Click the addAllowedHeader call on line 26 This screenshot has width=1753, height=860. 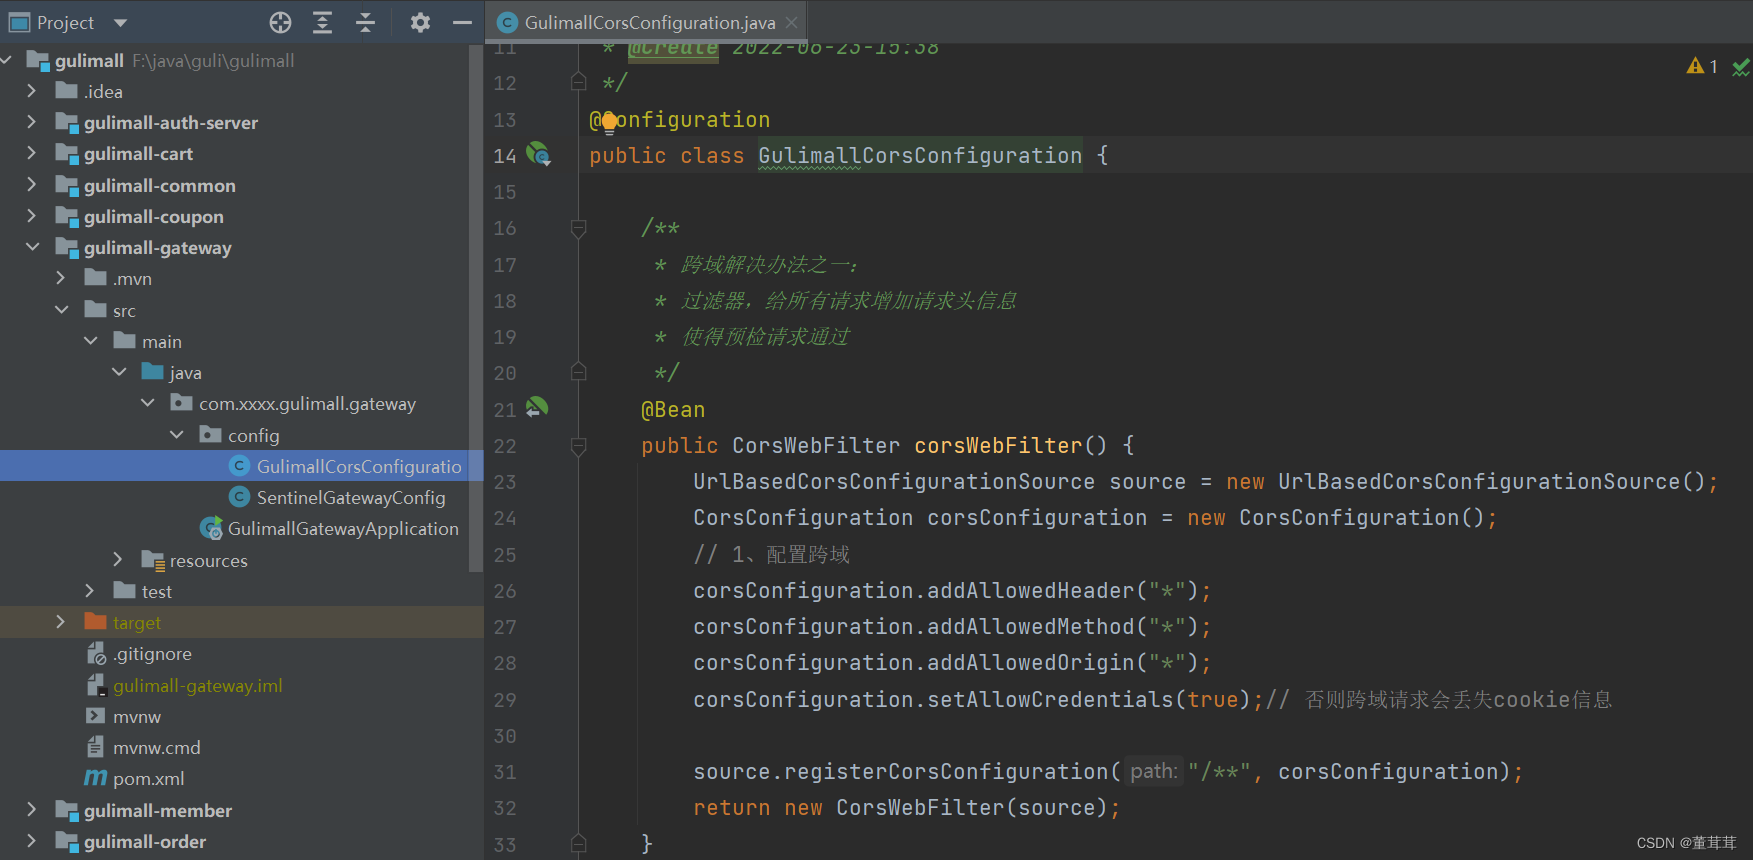(1030, 590)
